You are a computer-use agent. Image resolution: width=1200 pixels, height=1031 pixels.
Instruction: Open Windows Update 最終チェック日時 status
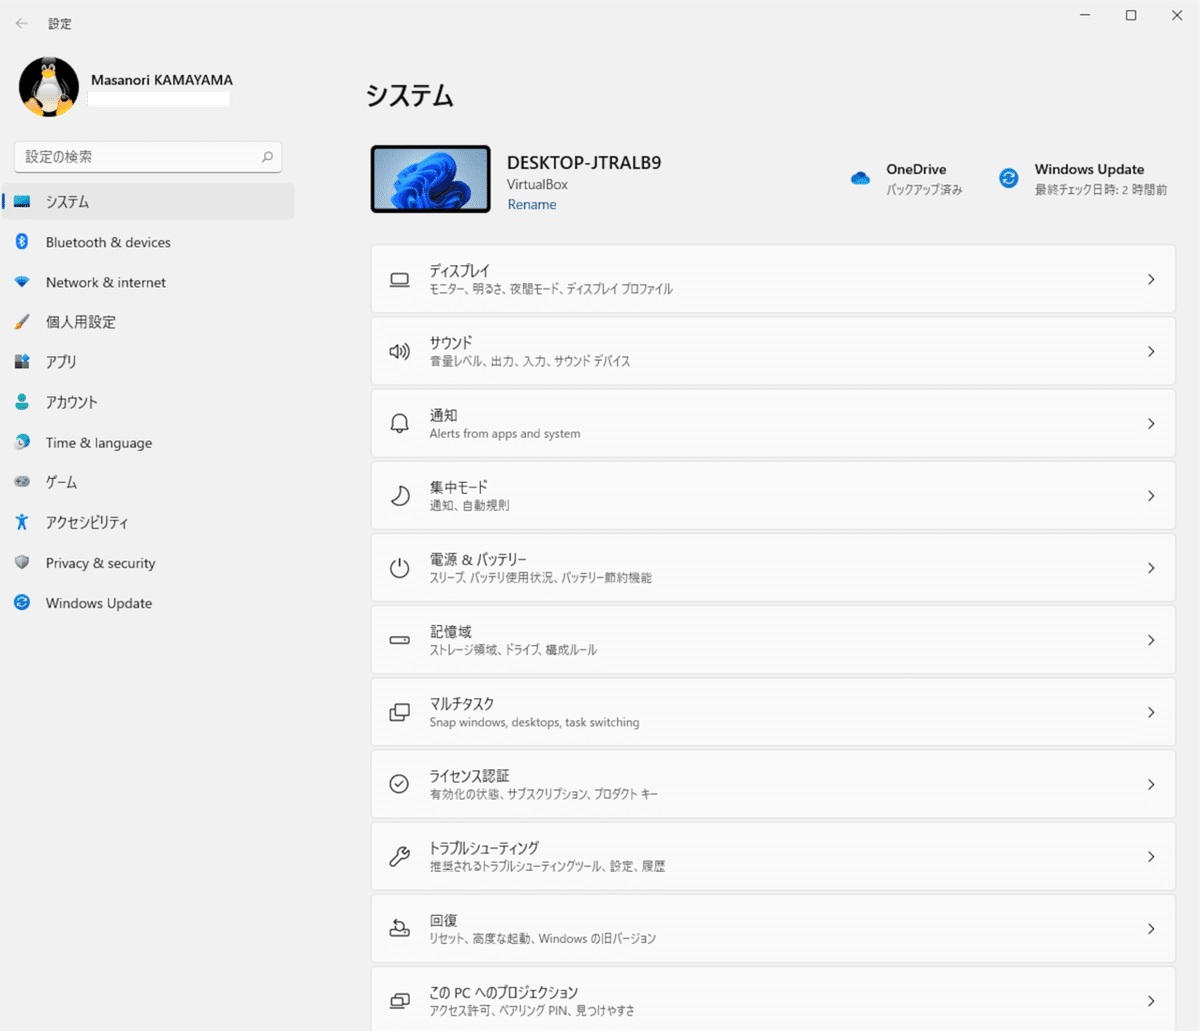tap(1083, 179)
